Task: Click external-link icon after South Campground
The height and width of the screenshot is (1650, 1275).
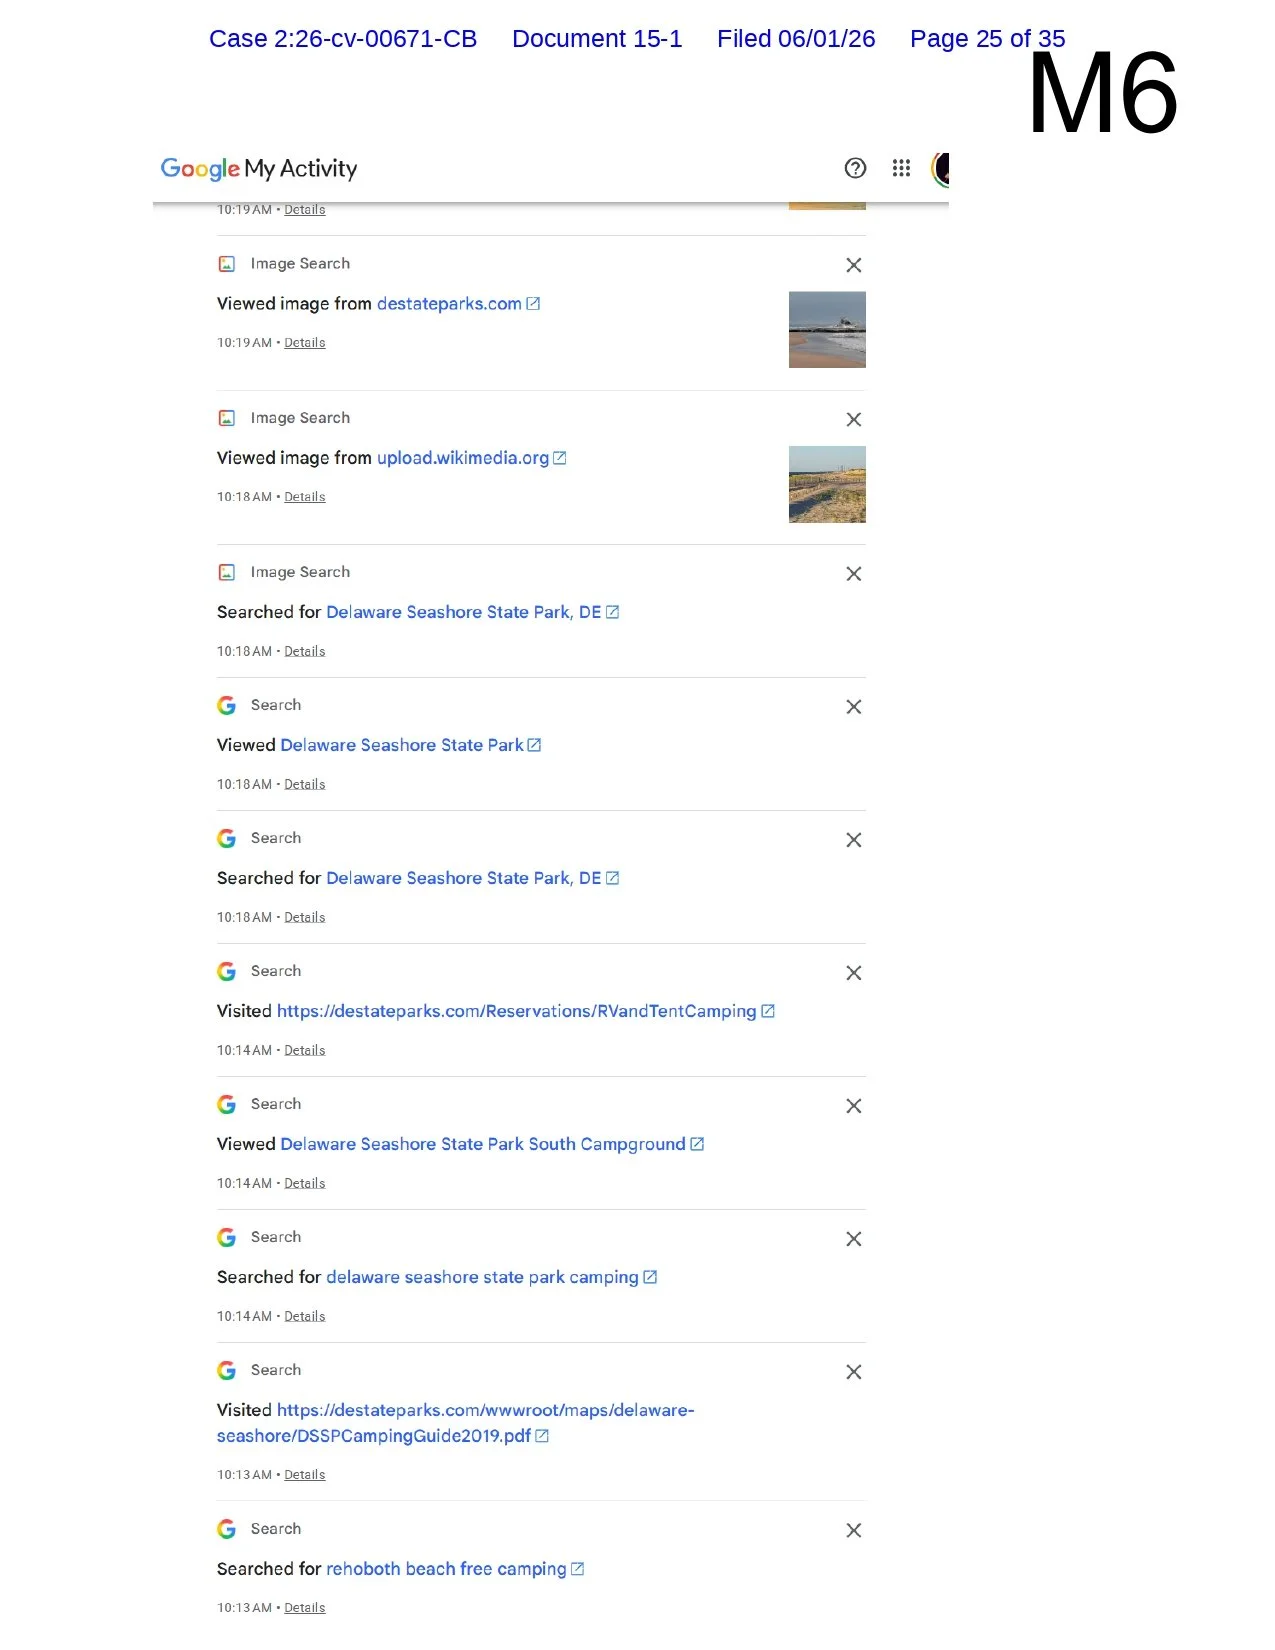Action: (697, 1144)
